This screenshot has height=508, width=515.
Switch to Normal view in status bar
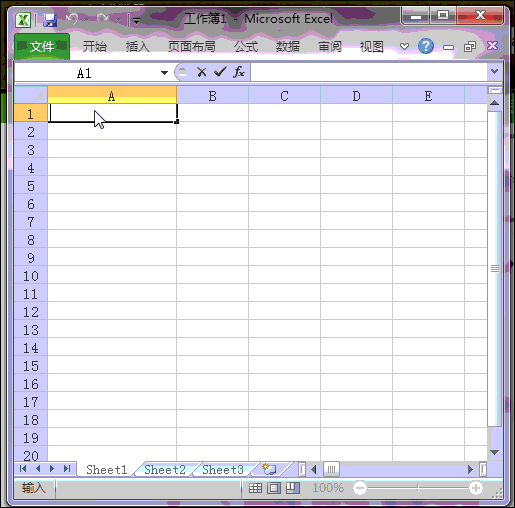click(256, 488)
